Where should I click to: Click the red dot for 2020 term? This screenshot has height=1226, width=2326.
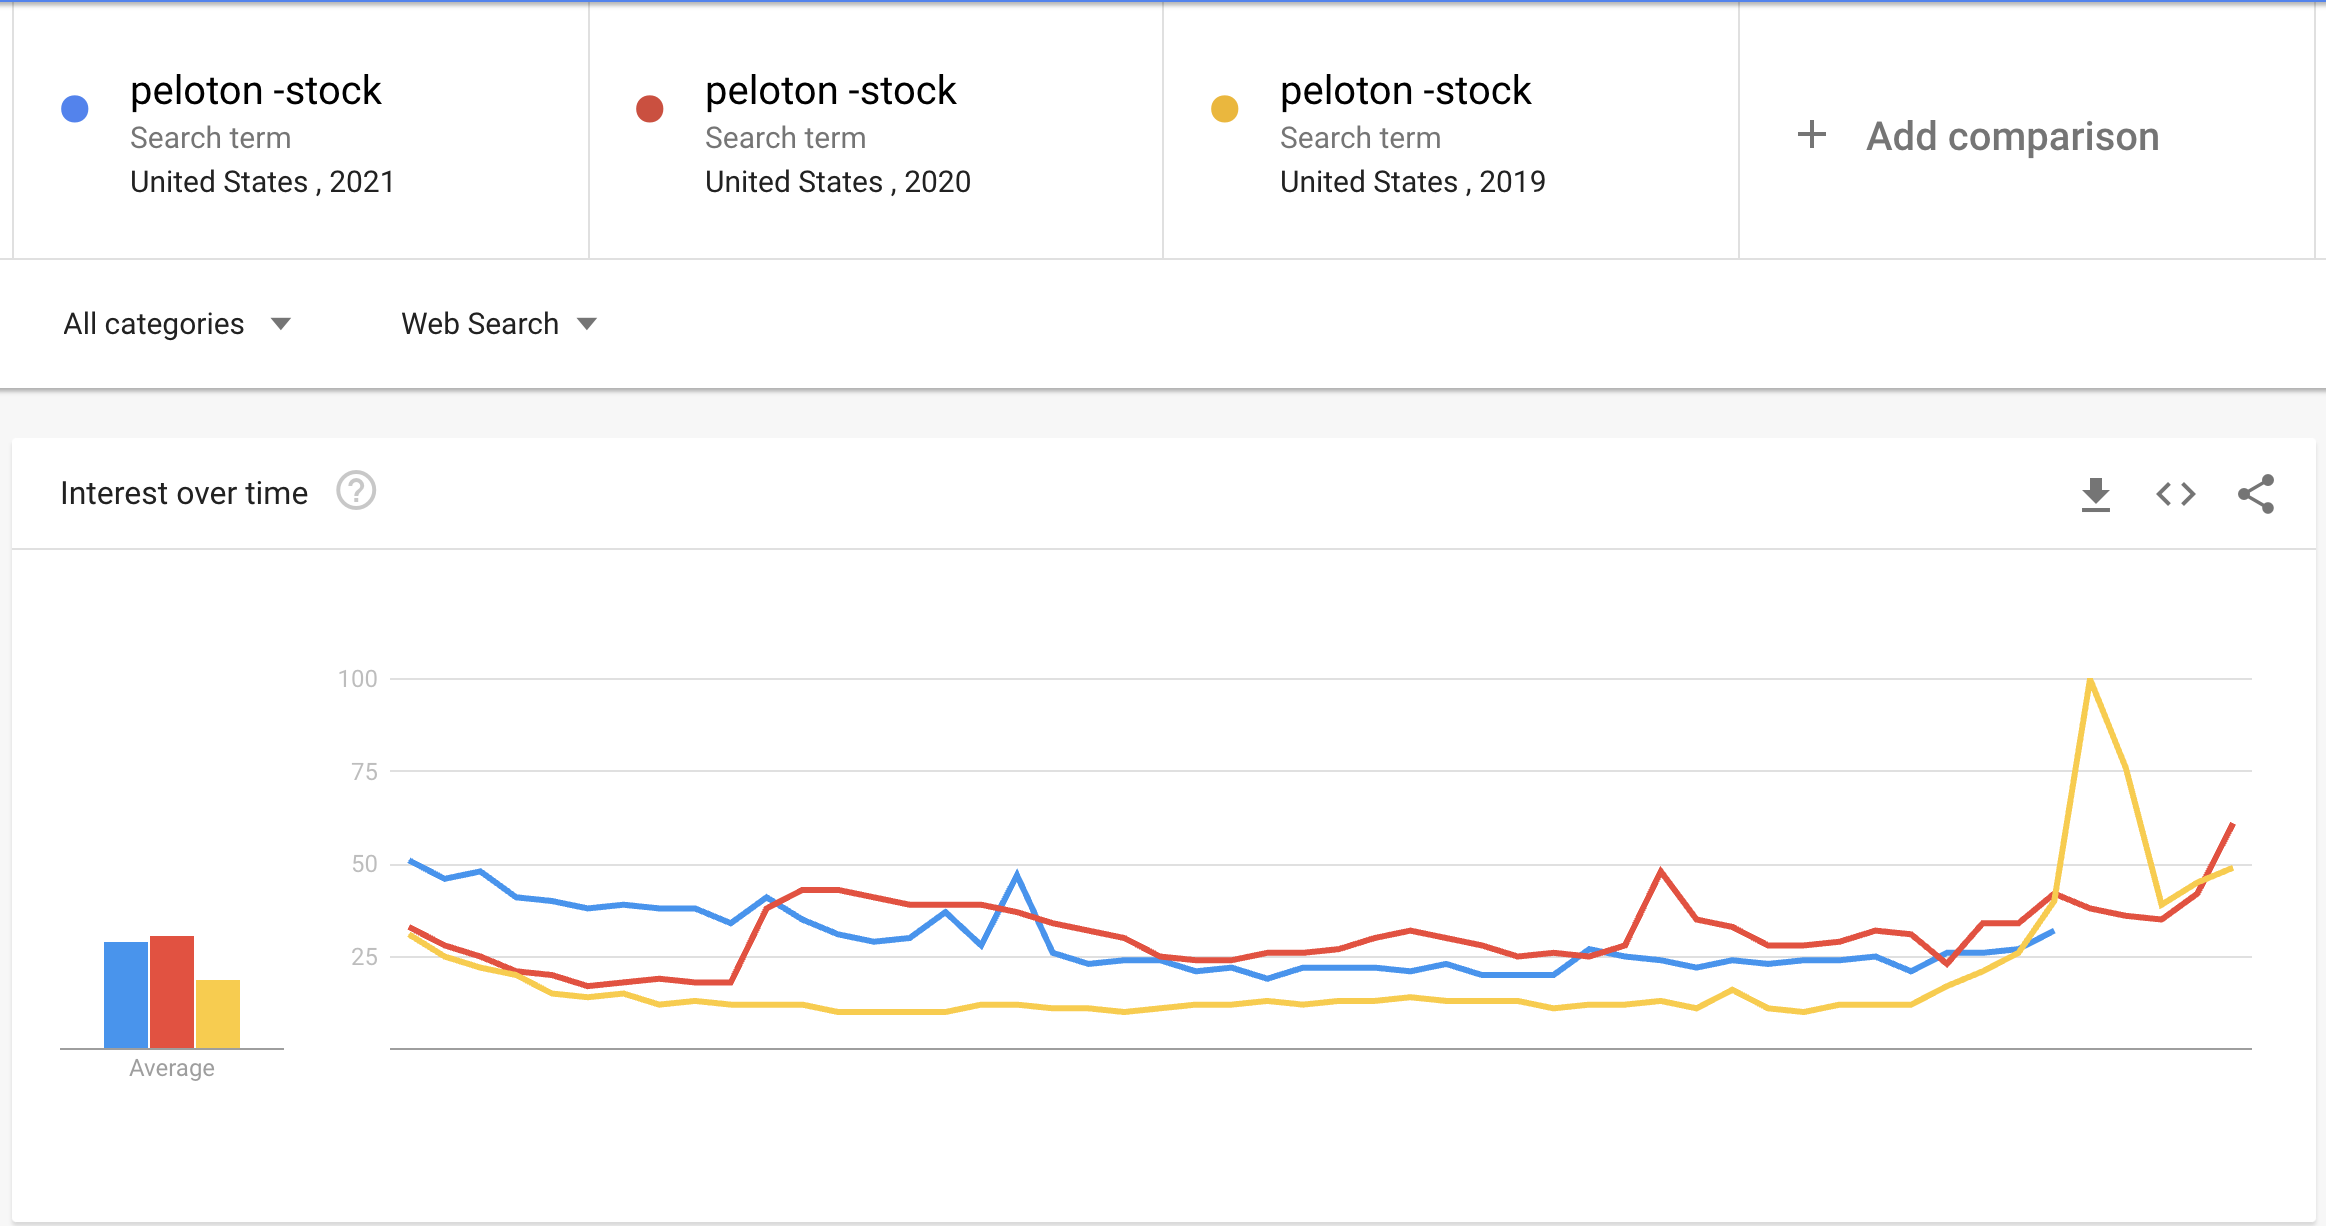[650, 109]
